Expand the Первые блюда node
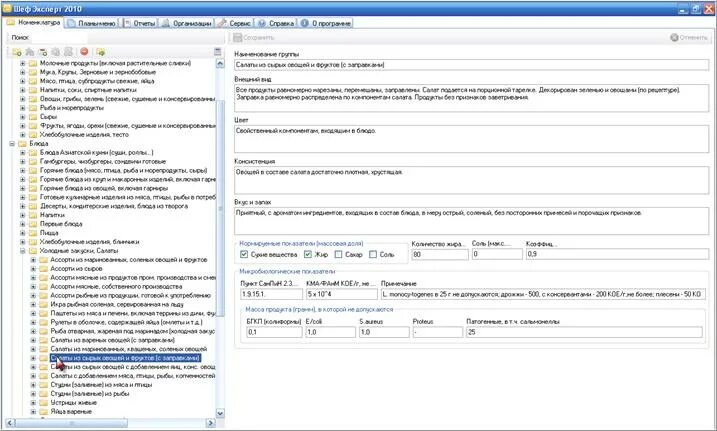Image resolution: width=717 pixels, height=431 pixels. pyautogui.click(x=22, y=224)
